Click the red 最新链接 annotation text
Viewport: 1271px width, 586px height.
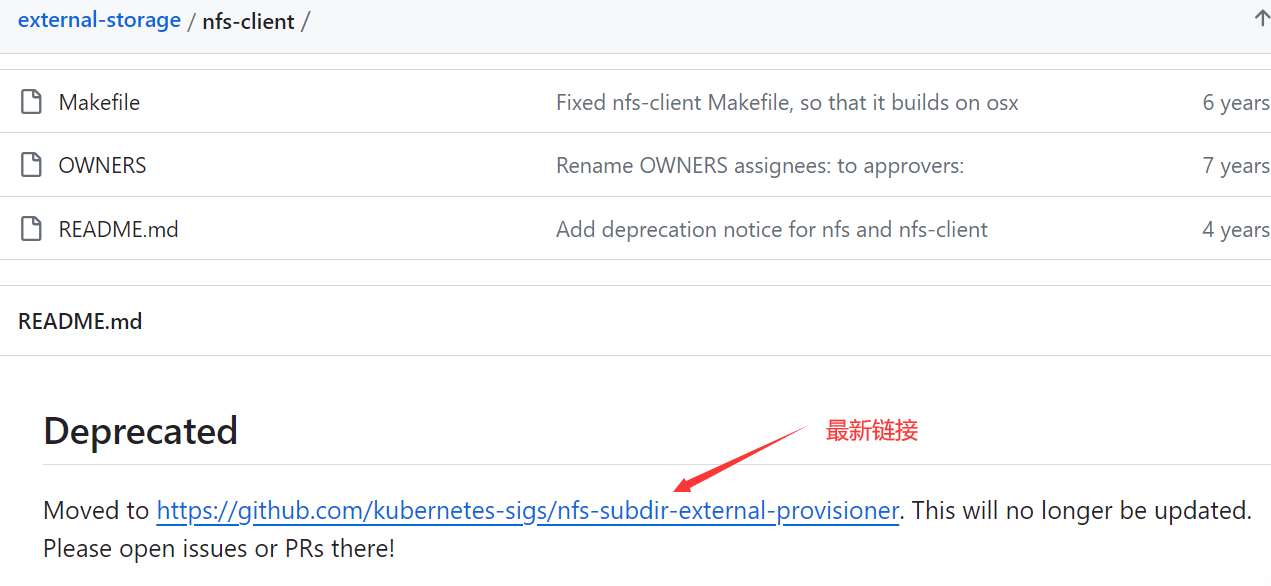click(871, 431)
